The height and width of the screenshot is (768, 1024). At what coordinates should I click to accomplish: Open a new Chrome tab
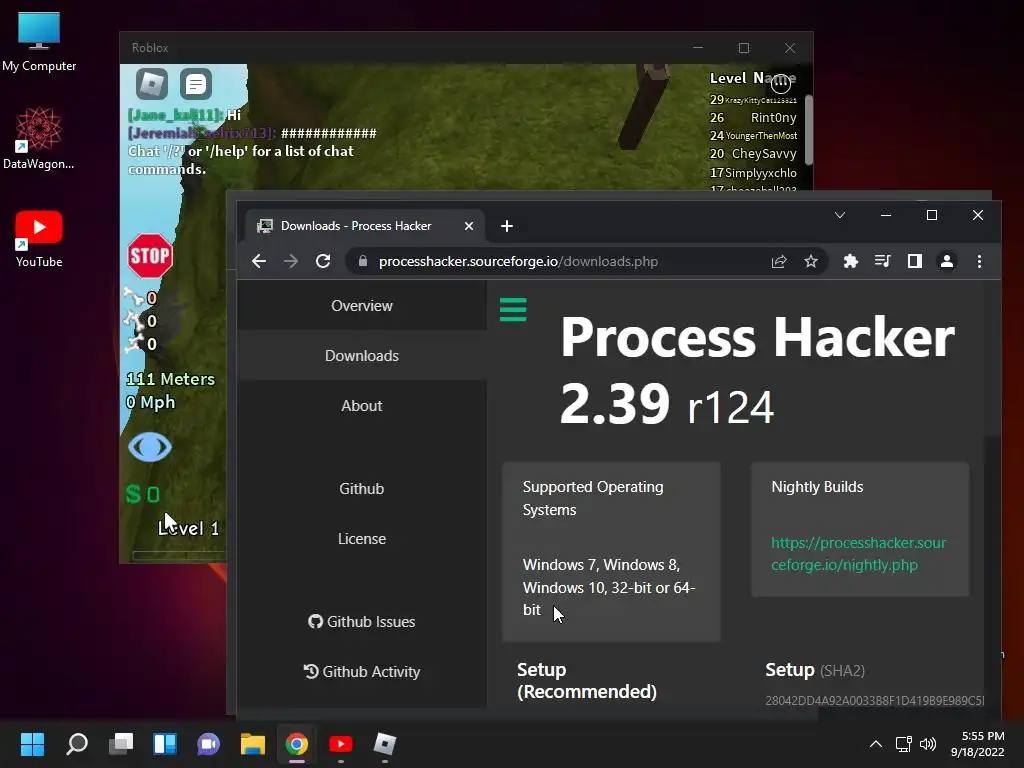(507, 226)
